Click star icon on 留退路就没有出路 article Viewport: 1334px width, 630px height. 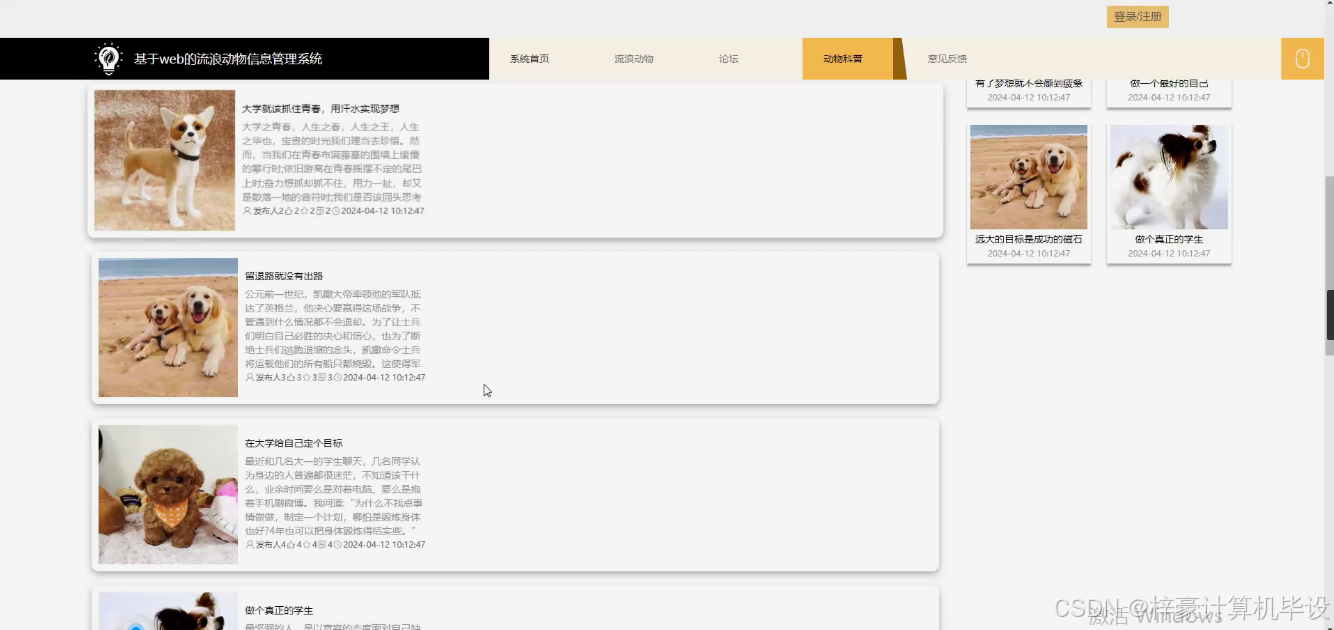307,378
